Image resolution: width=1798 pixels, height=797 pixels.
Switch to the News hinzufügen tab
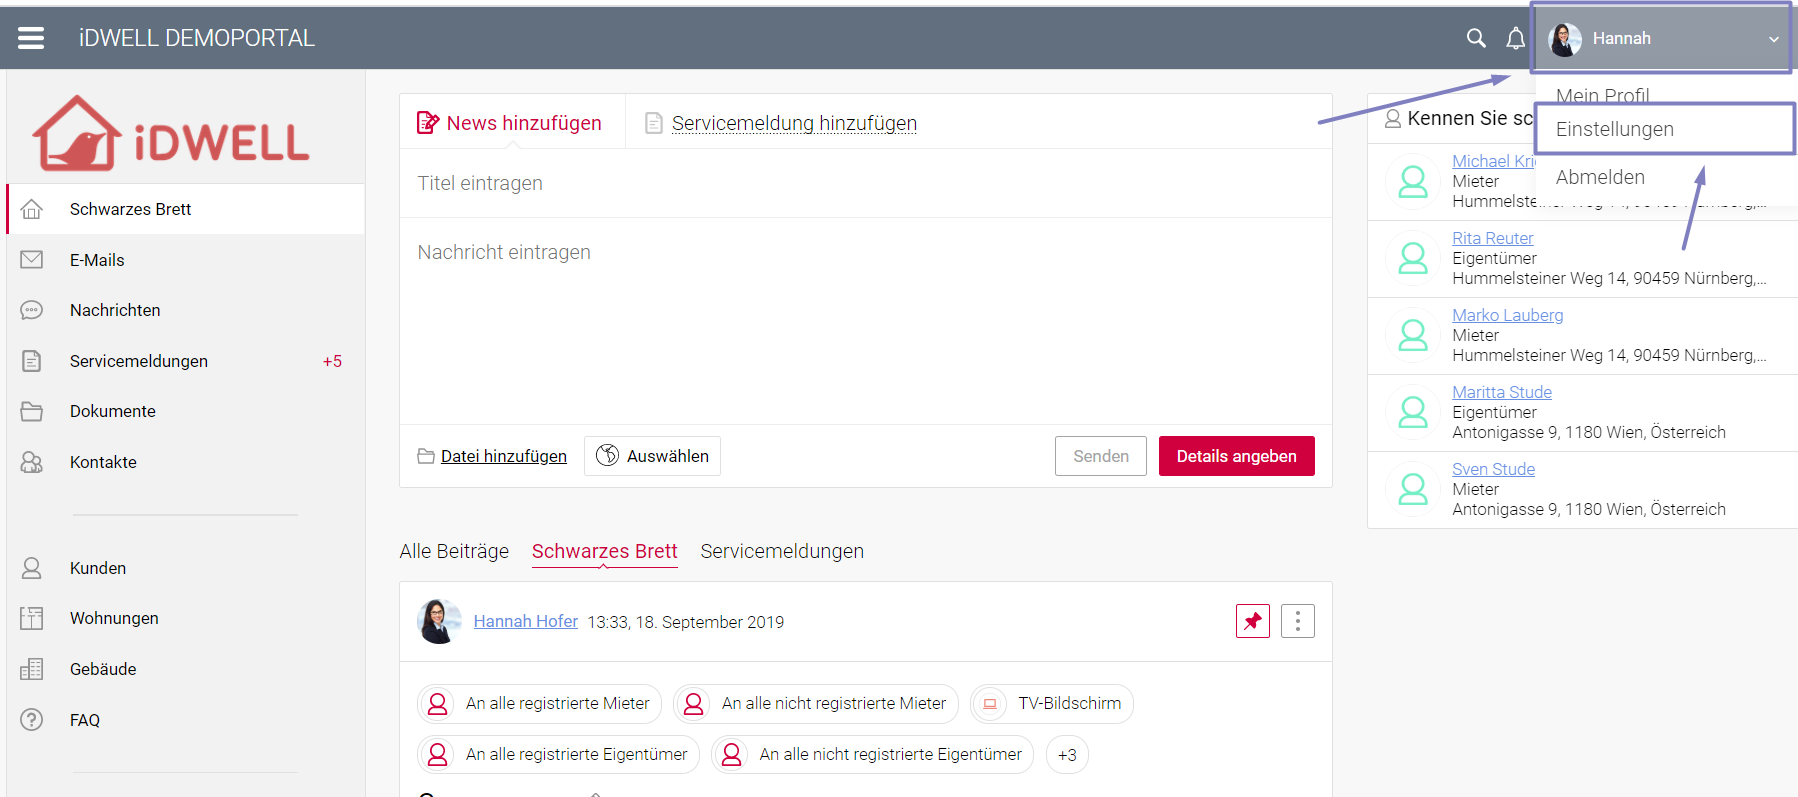509,123
